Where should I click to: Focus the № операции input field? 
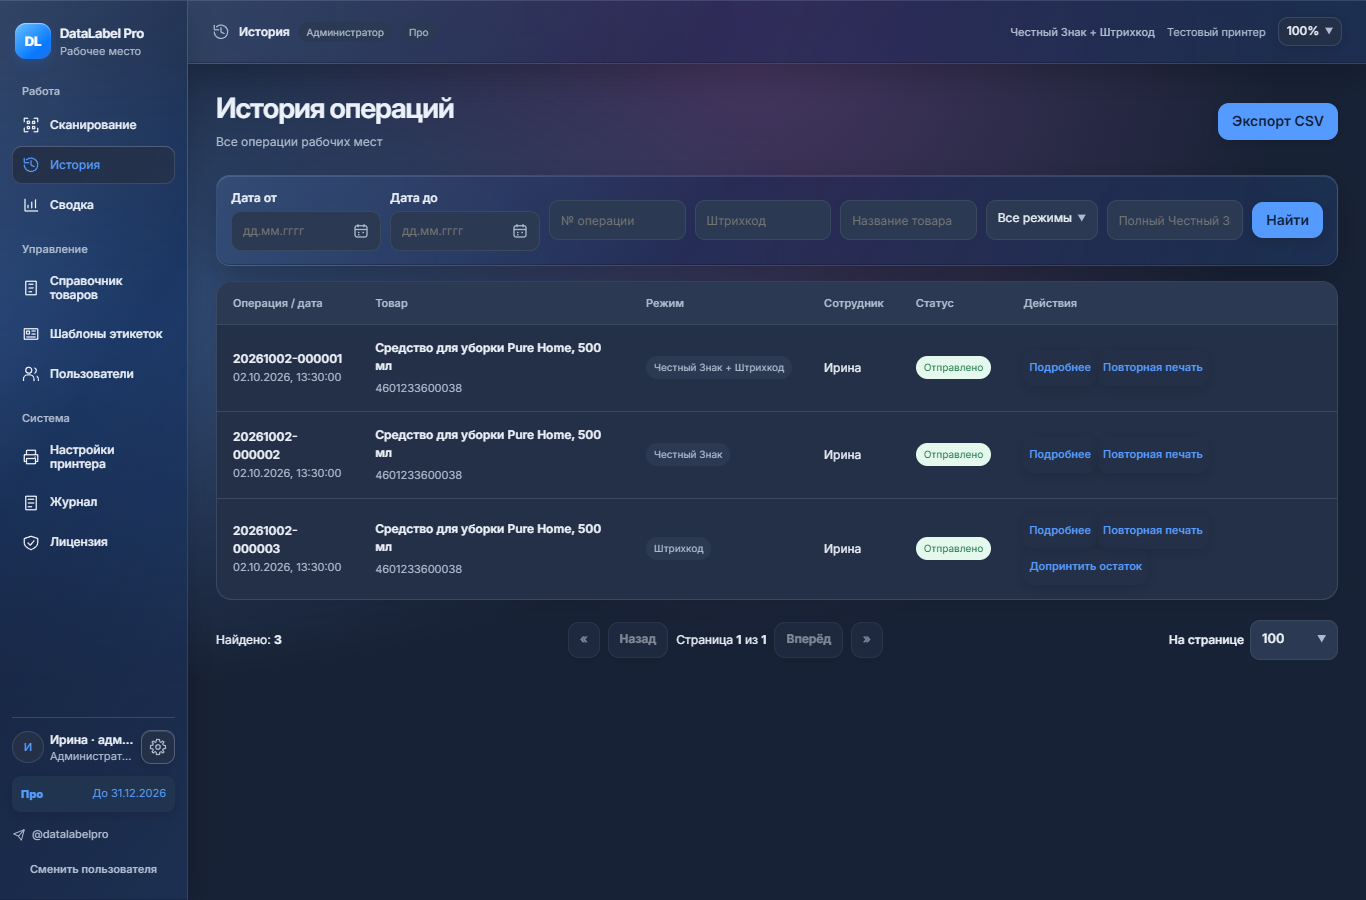coord(617,220)
